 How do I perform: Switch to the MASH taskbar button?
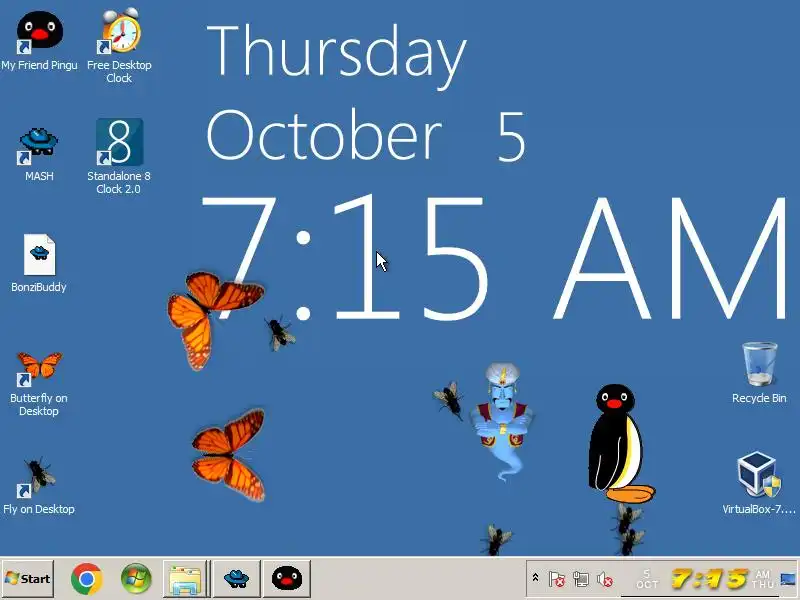pos(236,579)
